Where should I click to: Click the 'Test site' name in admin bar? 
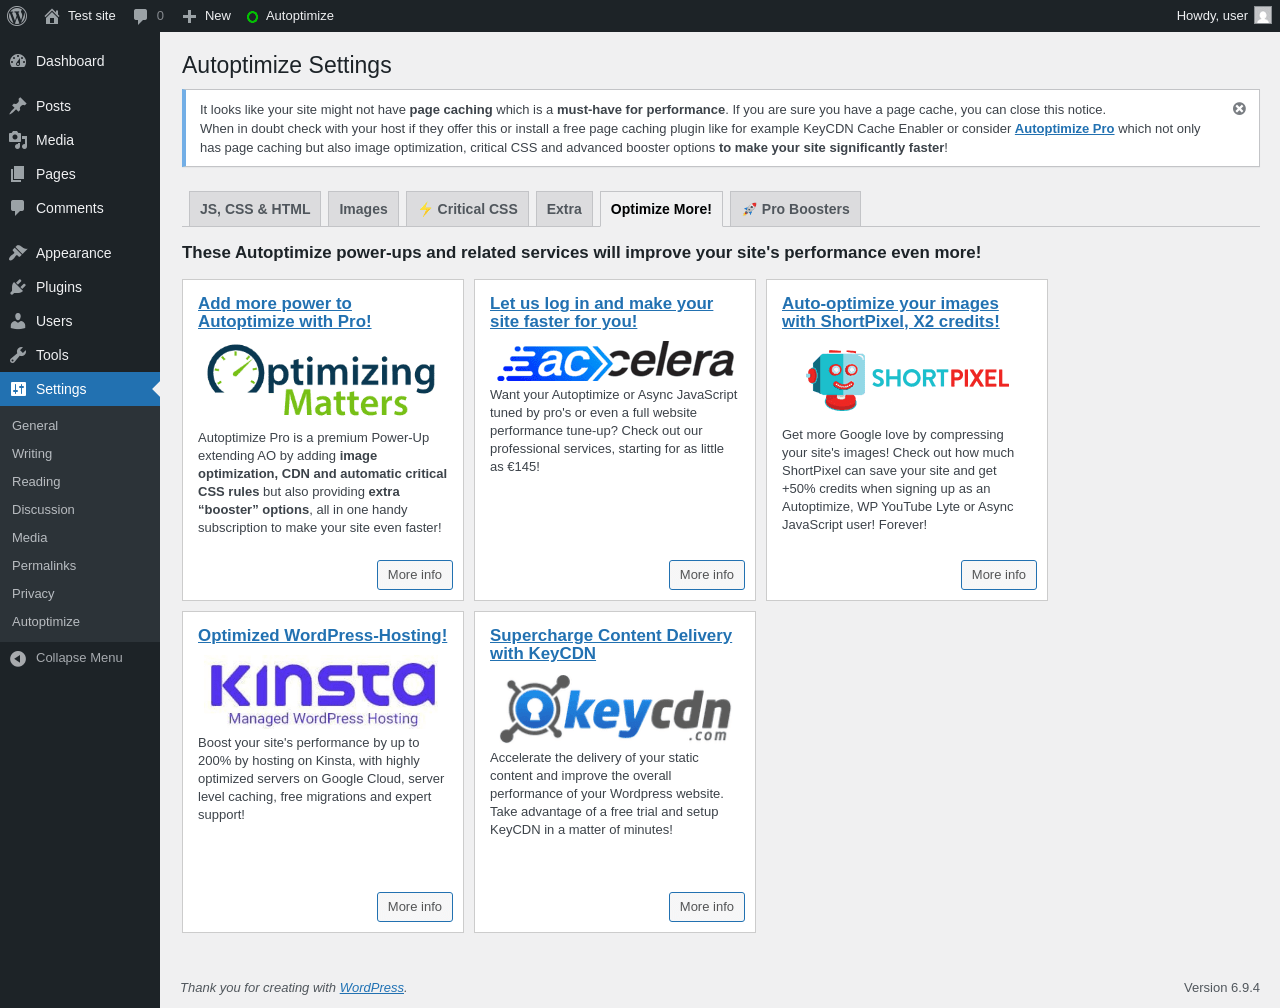point(92,16)
